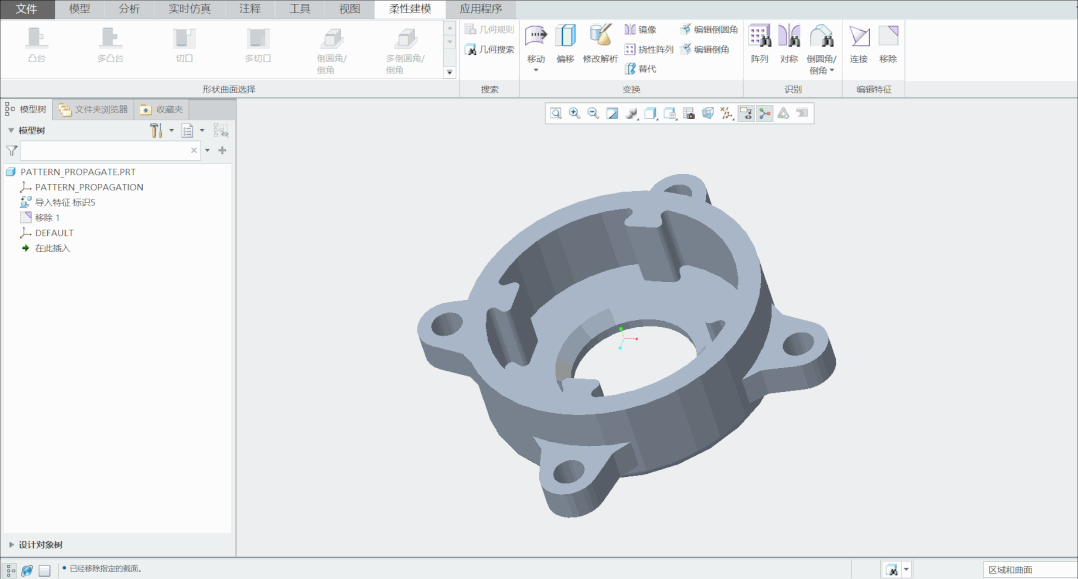This screenshot has height=579, width=1078.
Task: Toggle simulation display triangle icon
Action: (783, 113)
